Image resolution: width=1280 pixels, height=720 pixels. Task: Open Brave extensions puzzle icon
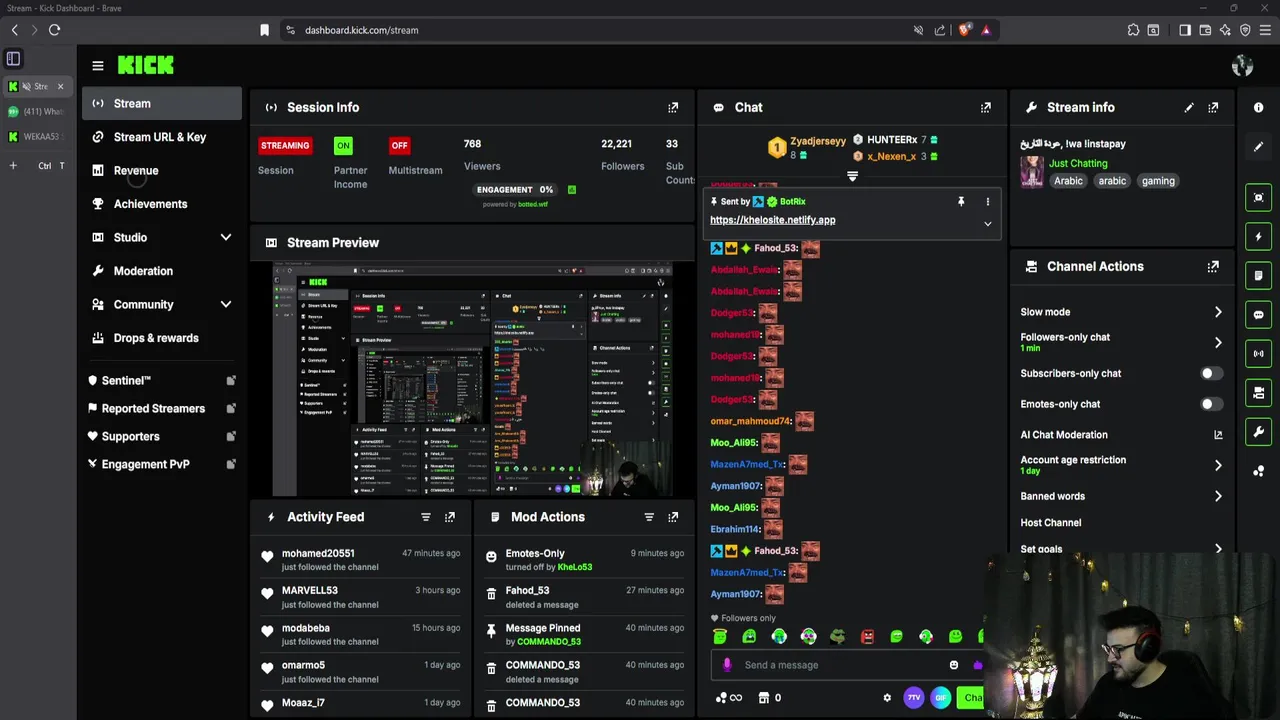[x=1133, y=30]
